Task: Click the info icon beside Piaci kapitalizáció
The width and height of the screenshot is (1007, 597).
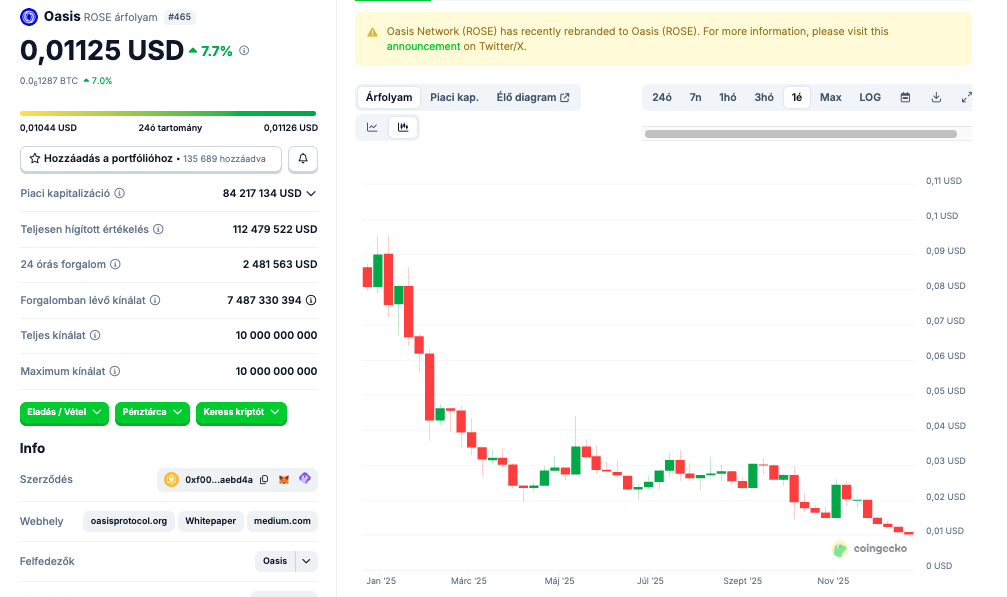Action: [x=120, y=194]
